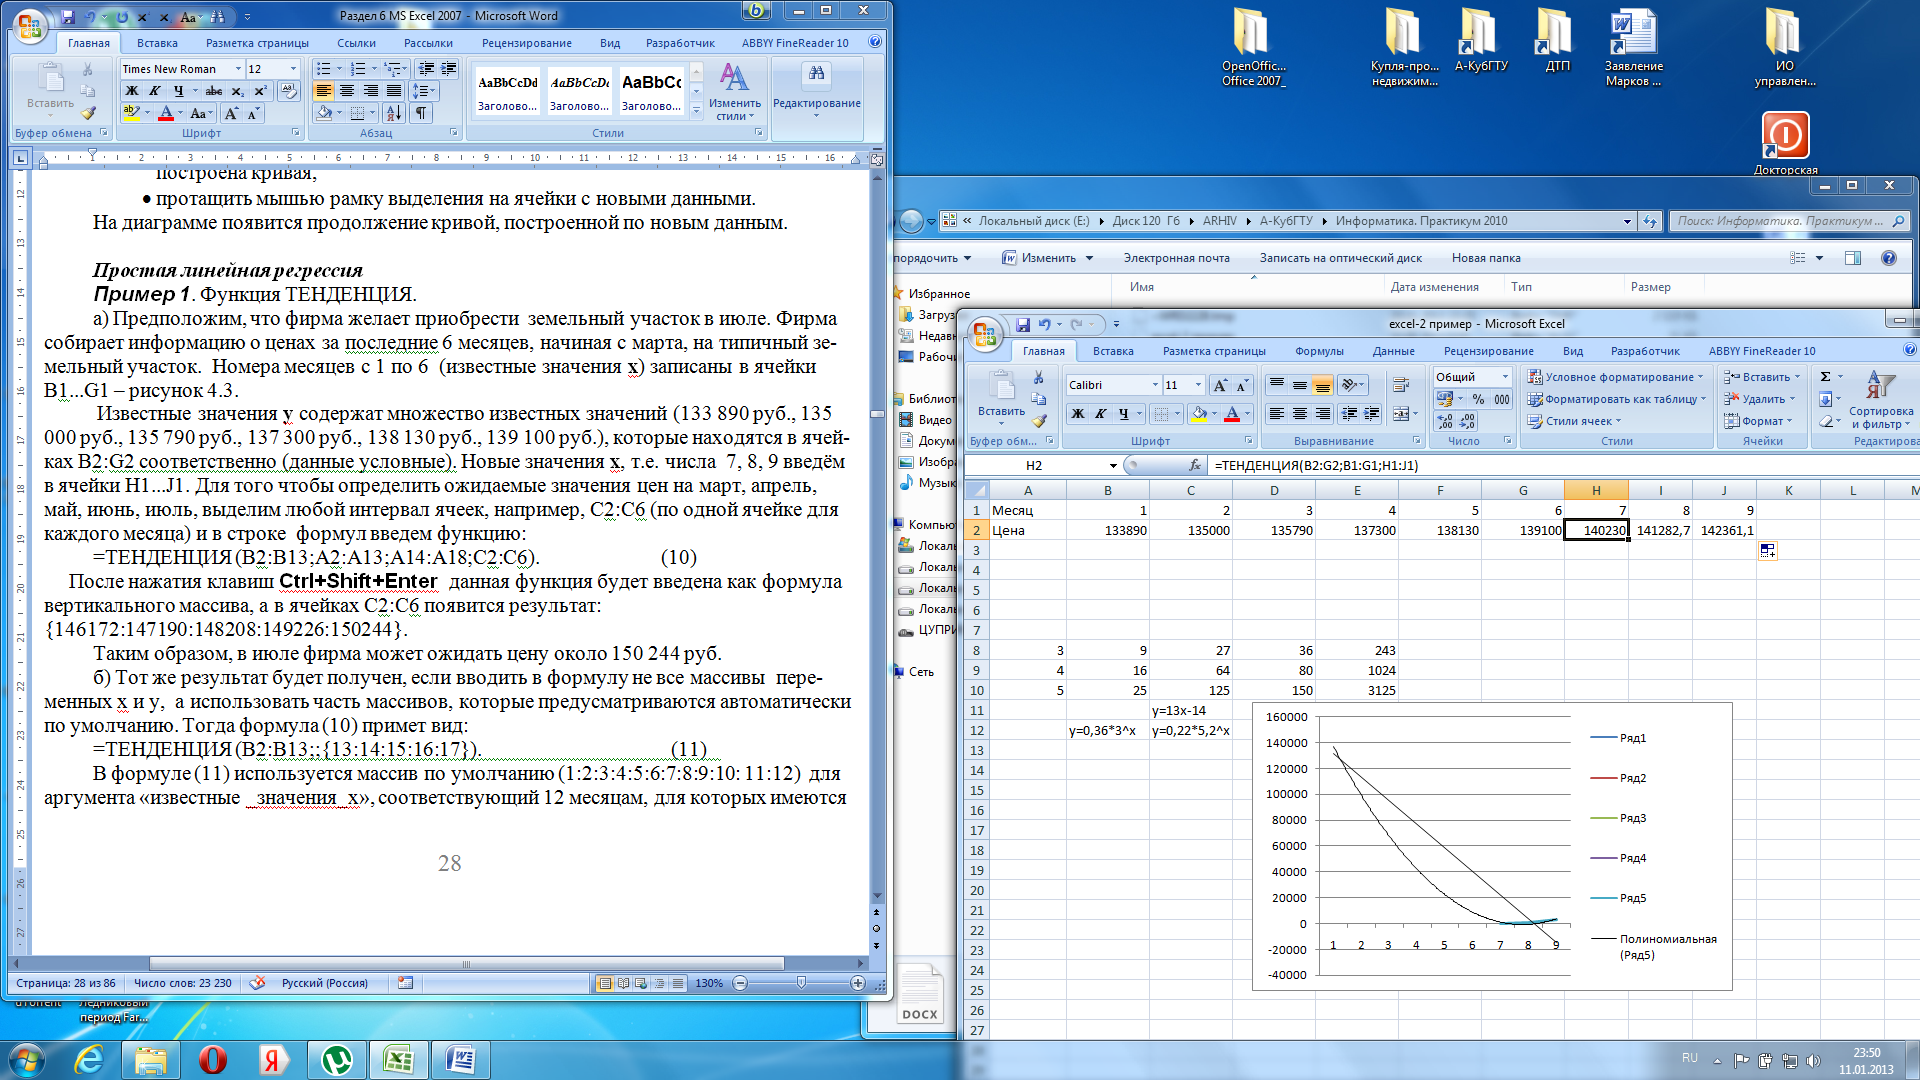This screenshot has width=1920, height=1080.
Task: Open line spacing dropdown in Word
Action: coord(424,91)
